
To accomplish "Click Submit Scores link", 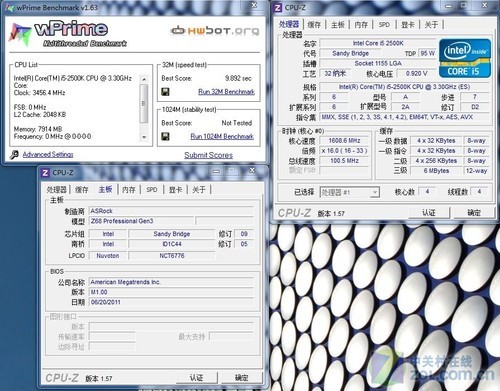I will pos(208,155).
